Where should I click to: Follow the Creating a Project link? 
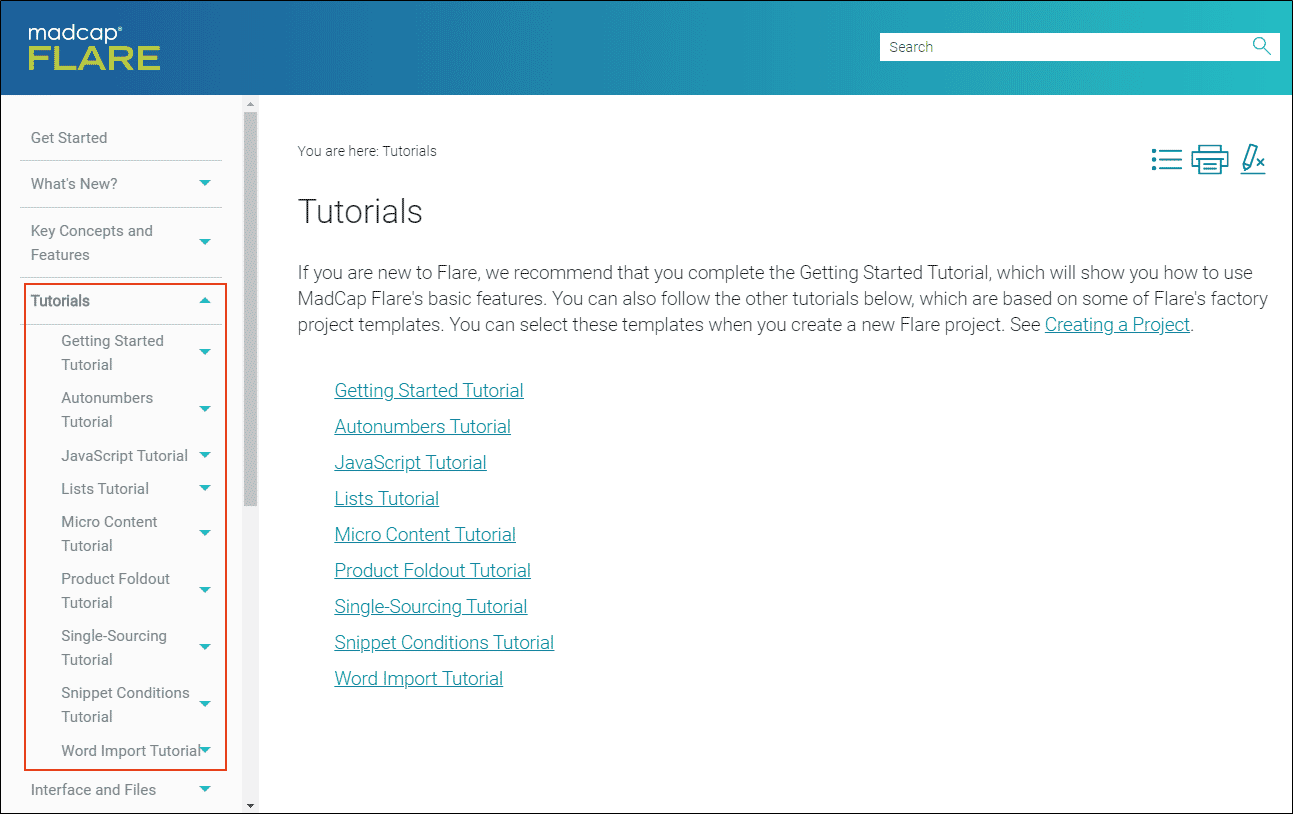(x=1117, y=324)
